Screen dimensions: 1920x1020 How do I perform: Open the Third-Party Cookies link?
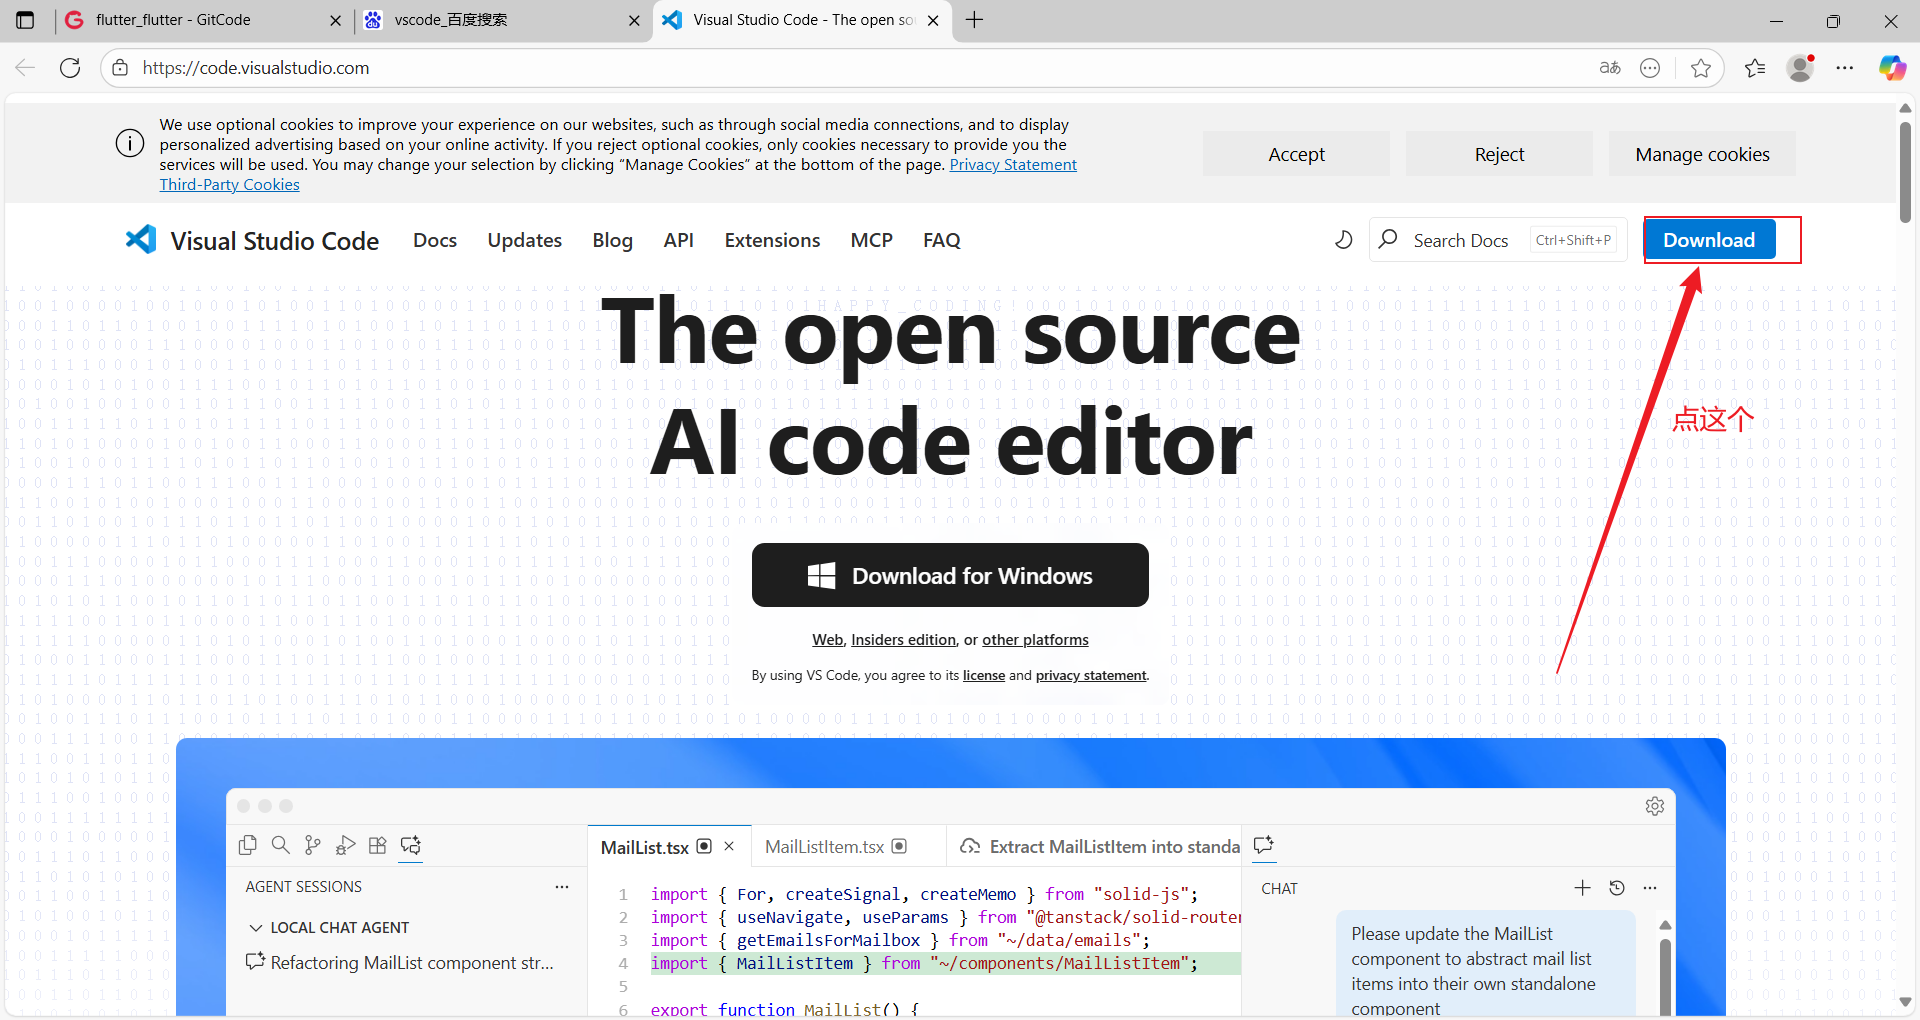click(x=230, y=185)
